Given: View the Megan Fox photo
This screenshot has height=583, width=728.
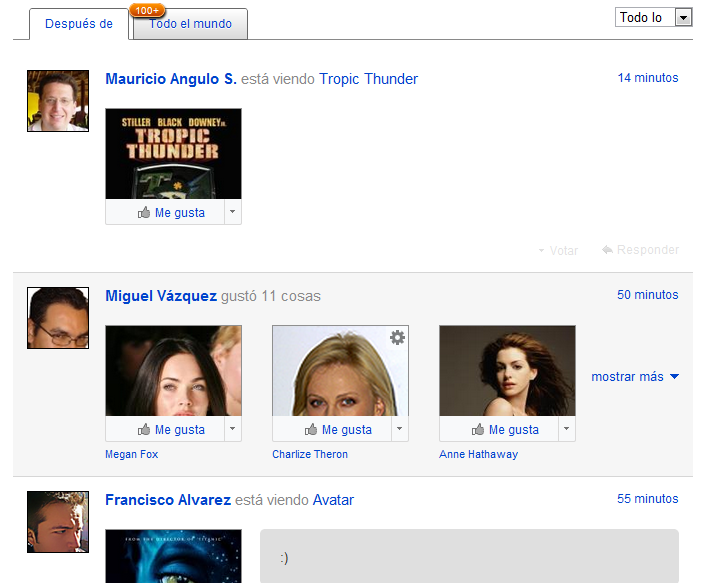Looking at the screenshot, I should tap(173, 370).
